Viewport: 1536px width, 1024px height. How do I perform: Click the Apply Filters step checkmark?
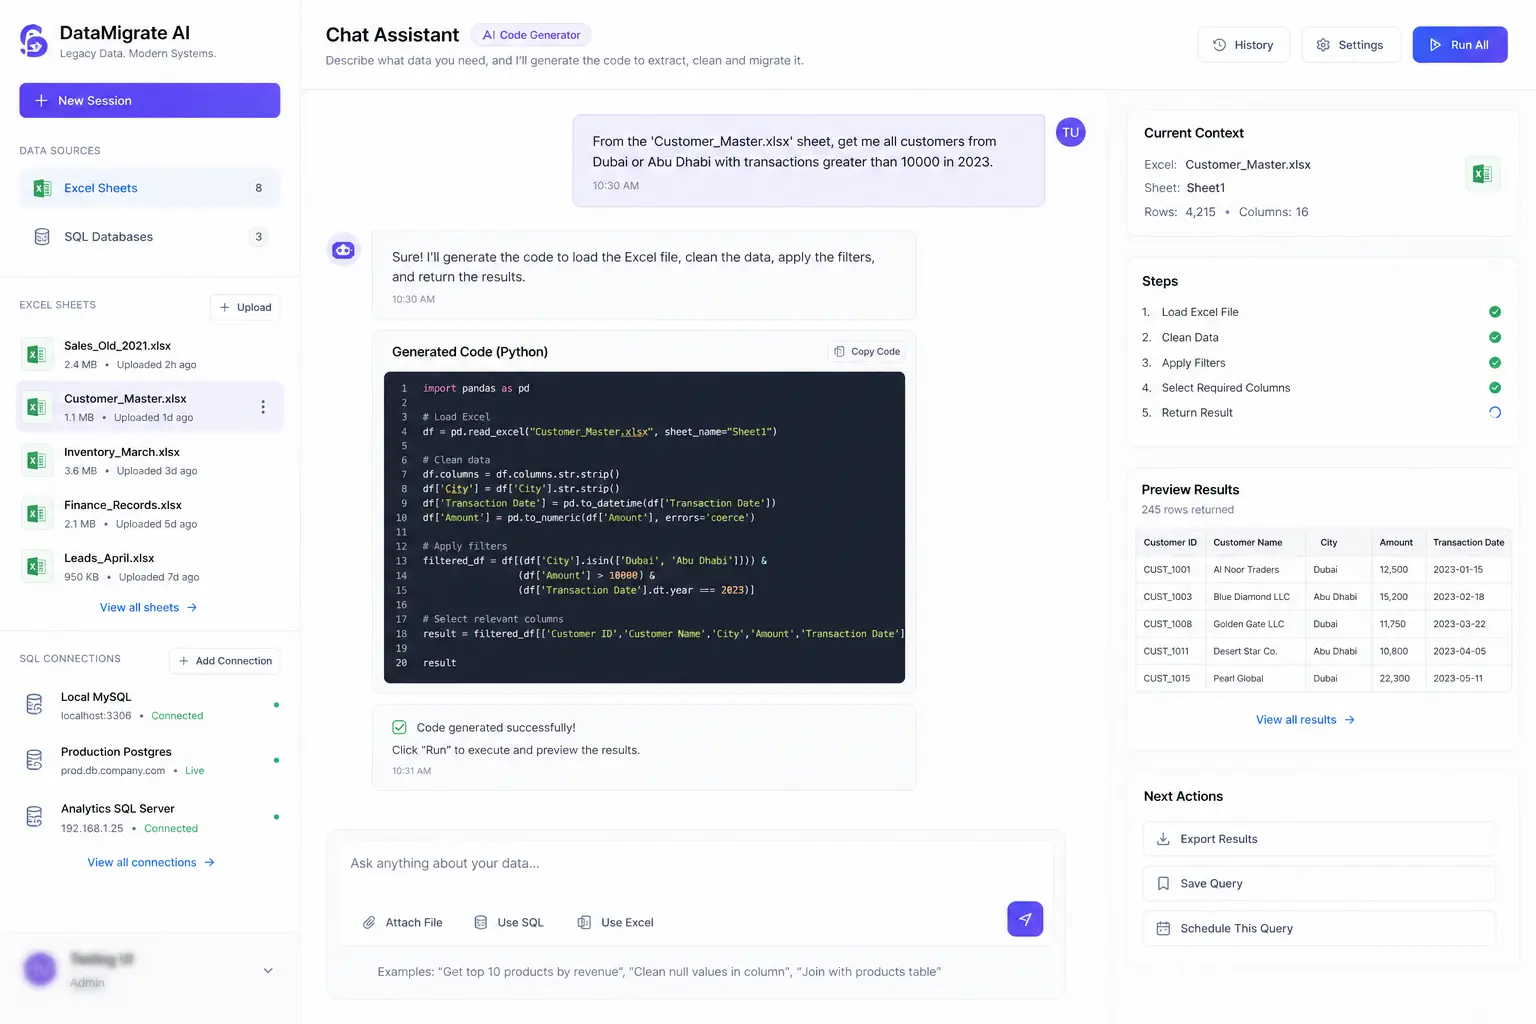click(x=1494, y=363)
